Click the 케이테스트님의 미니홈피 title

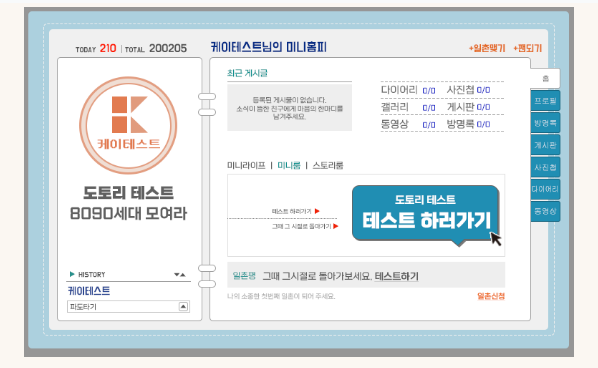pyautogui.click(x=268, y=47)
